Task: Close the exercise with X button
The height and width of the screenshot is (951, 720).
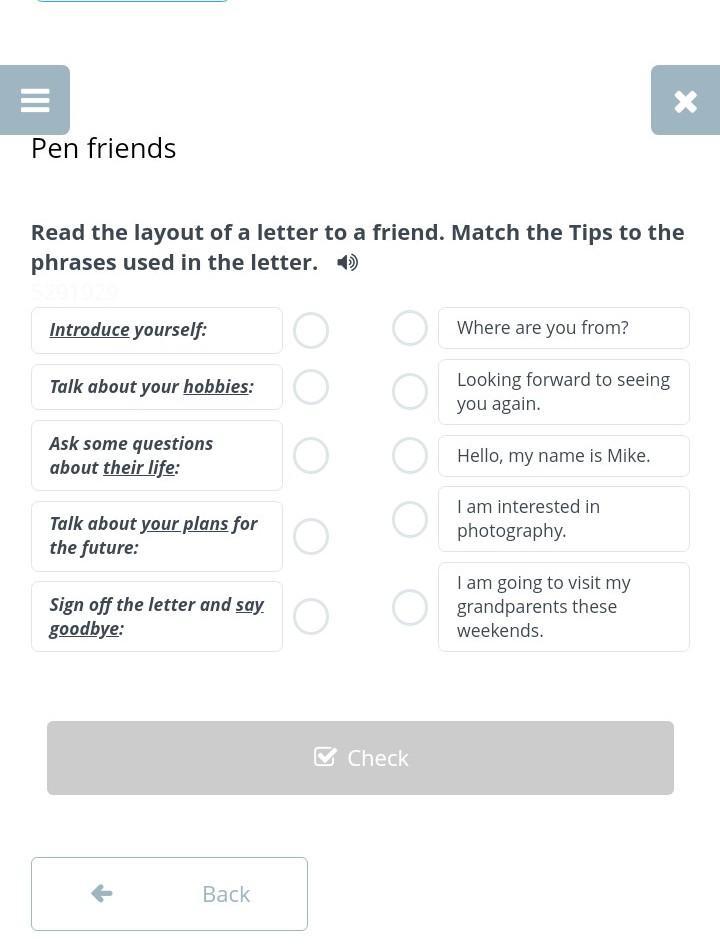Action: click(x=685, y=100)
